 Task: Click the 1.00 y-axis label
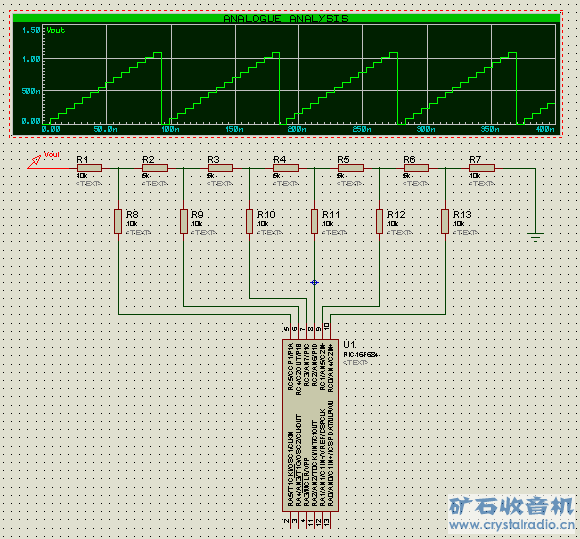pyautogui.click(x=31, y=59)
